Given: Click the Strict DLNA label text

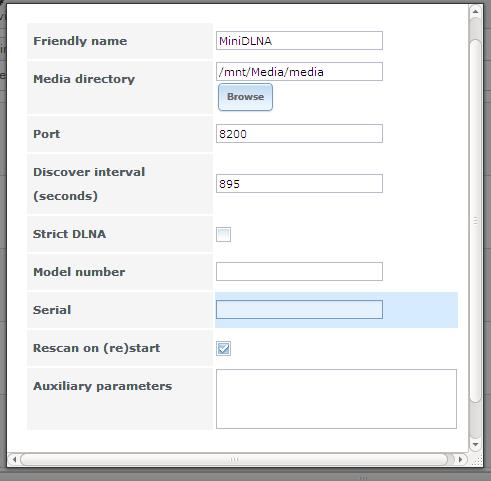Looking at the screenshot, I should click(x=69, y=234).
